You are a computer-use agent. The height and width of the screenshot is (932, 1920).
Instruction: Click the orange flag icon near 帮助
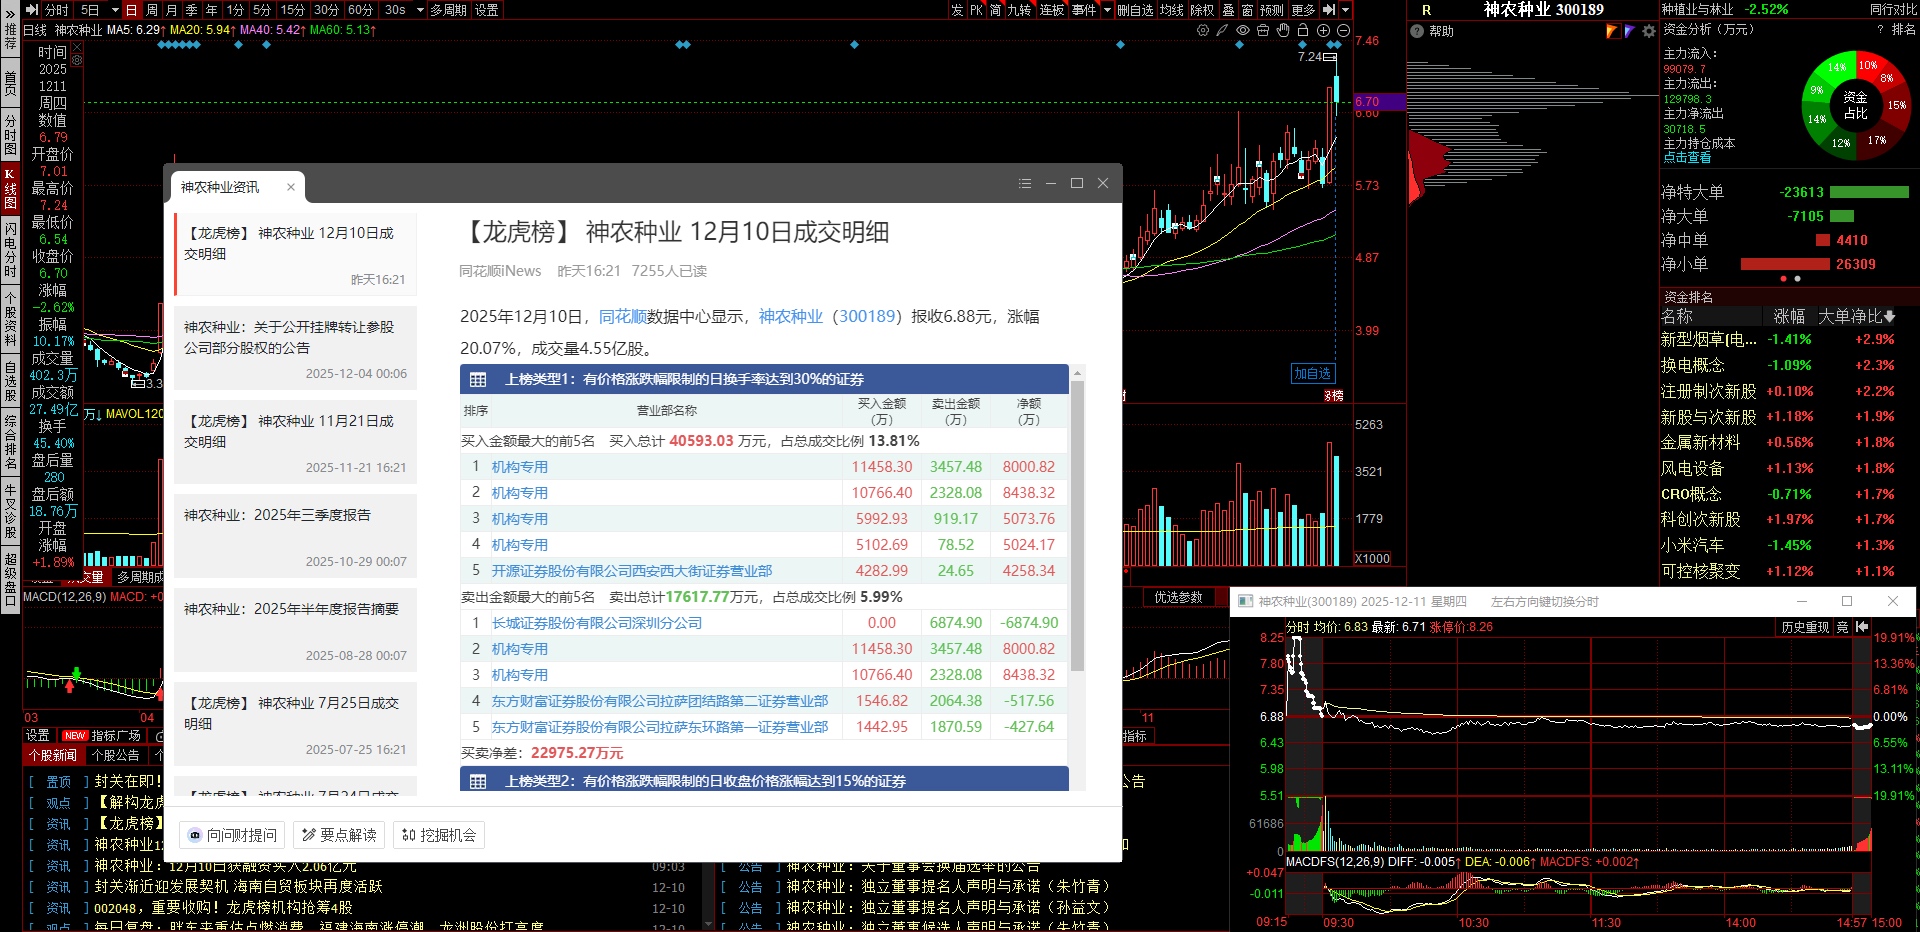coord(1612,31)
